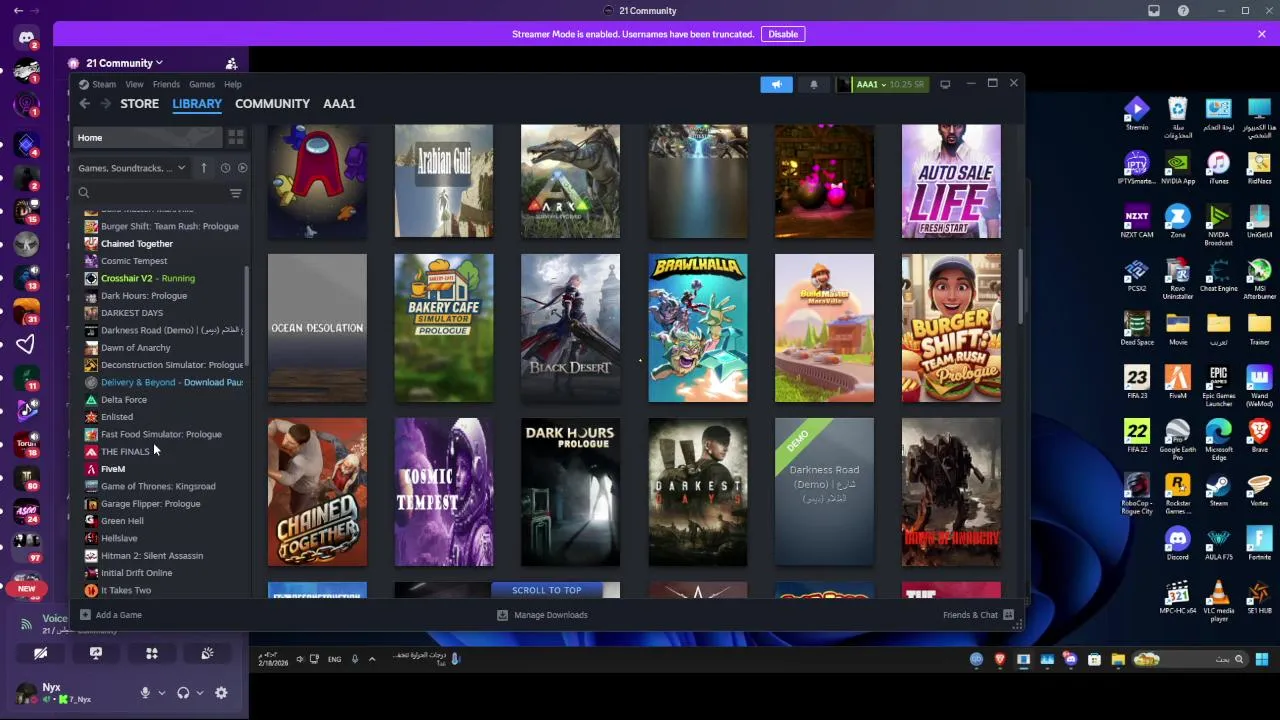1280x720 pixels.
Task: Invite members to 21 Community server
Action: [231, 63]
